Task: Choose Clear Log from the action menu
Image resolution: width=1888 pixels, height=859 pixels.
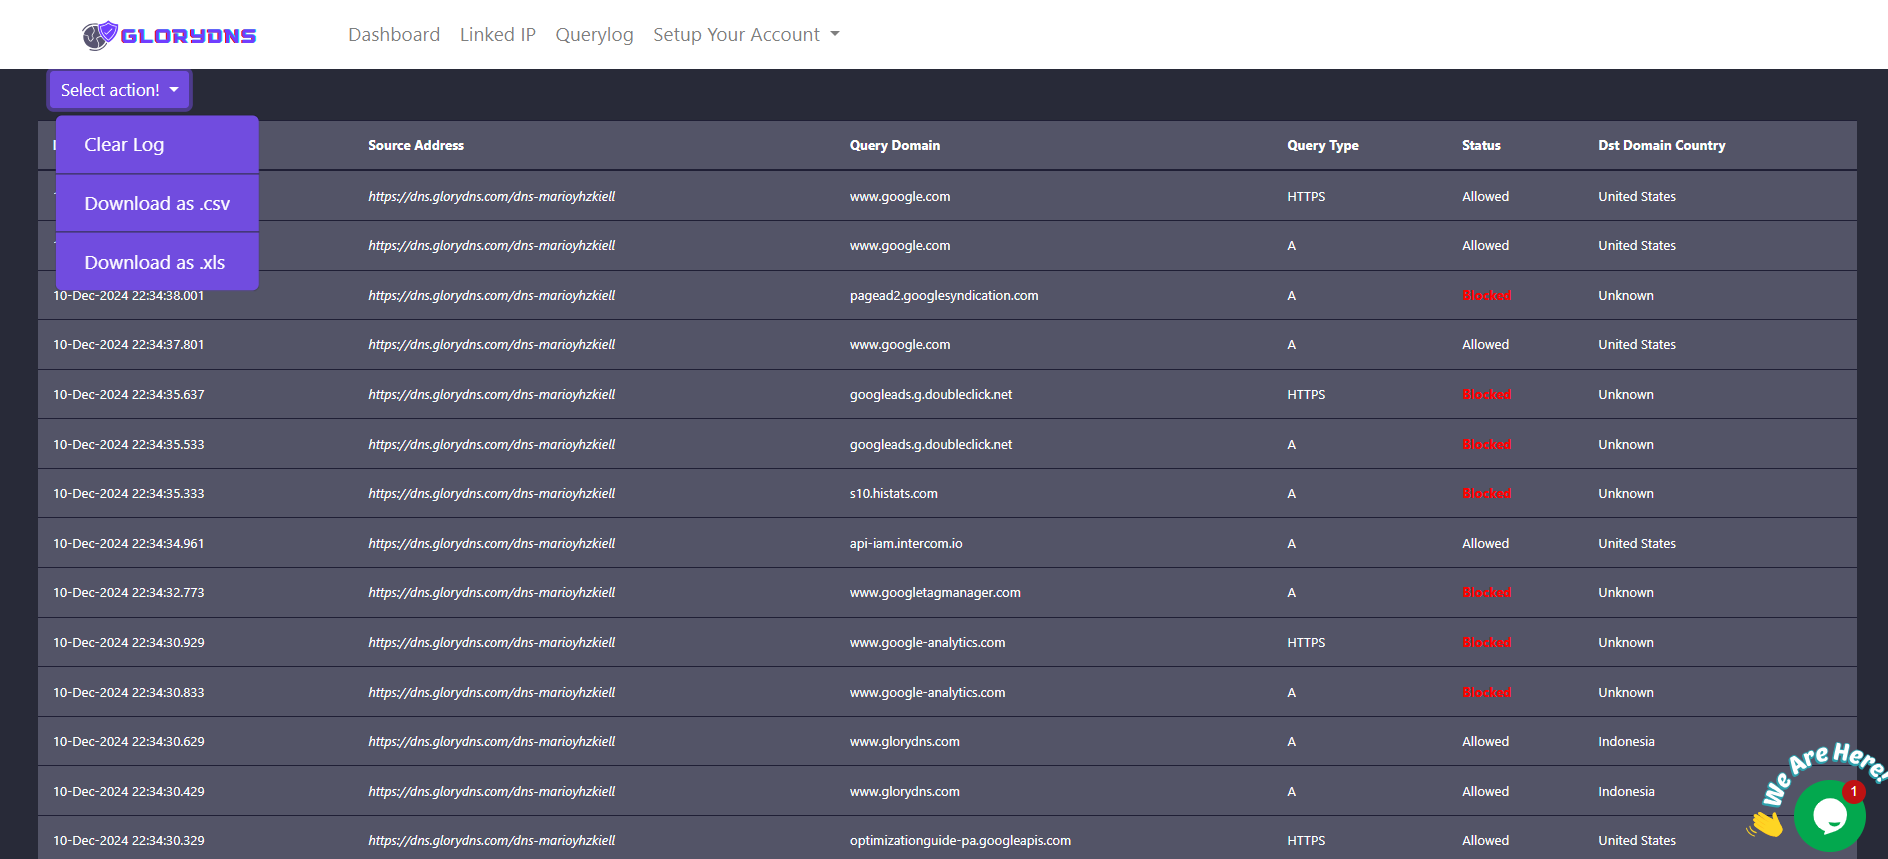Action: 157,145
